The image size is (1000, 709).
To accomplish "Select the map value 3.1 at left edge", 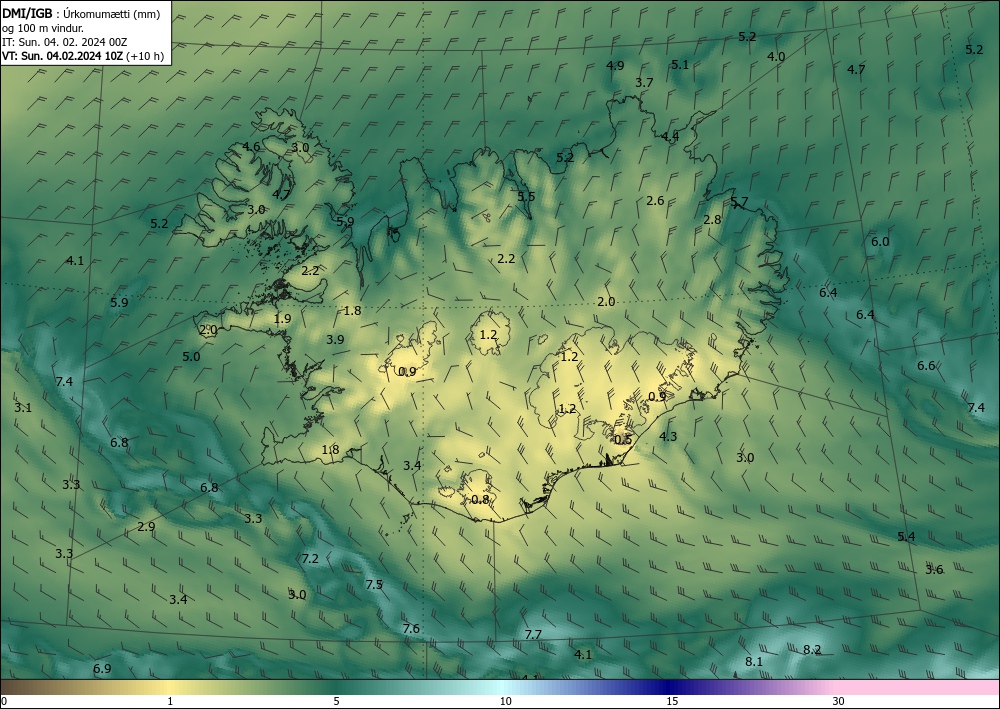I will tap(23, 407).
